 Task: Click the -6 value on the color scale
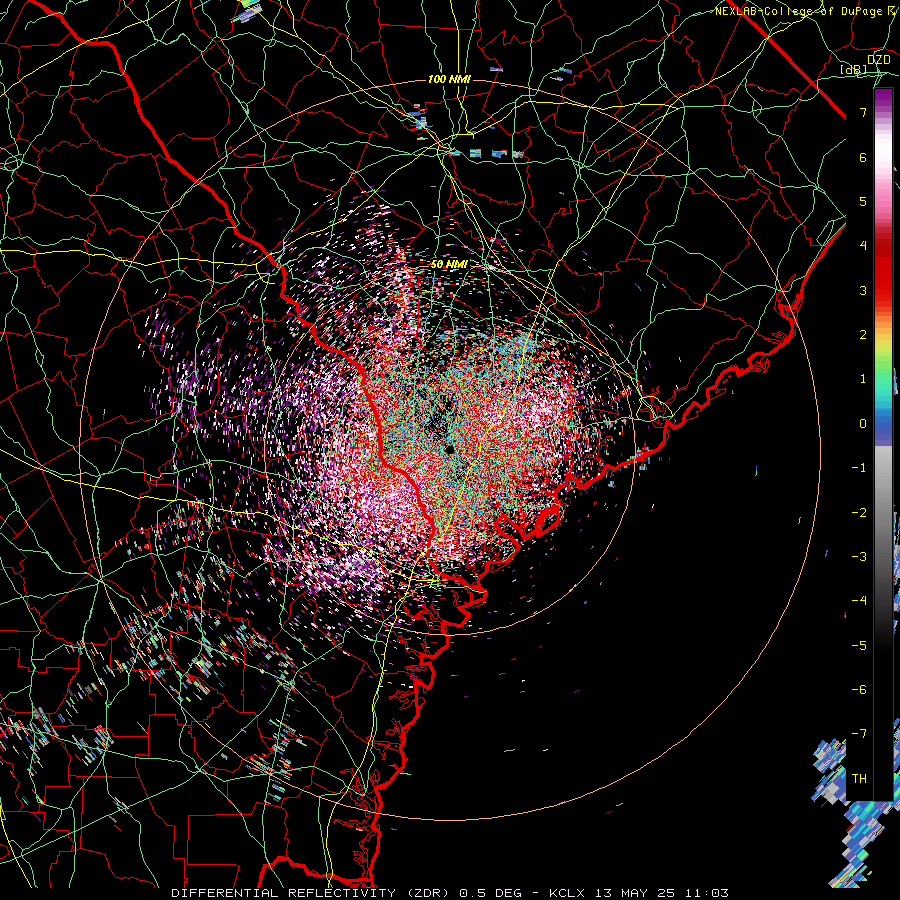[859, 689]
